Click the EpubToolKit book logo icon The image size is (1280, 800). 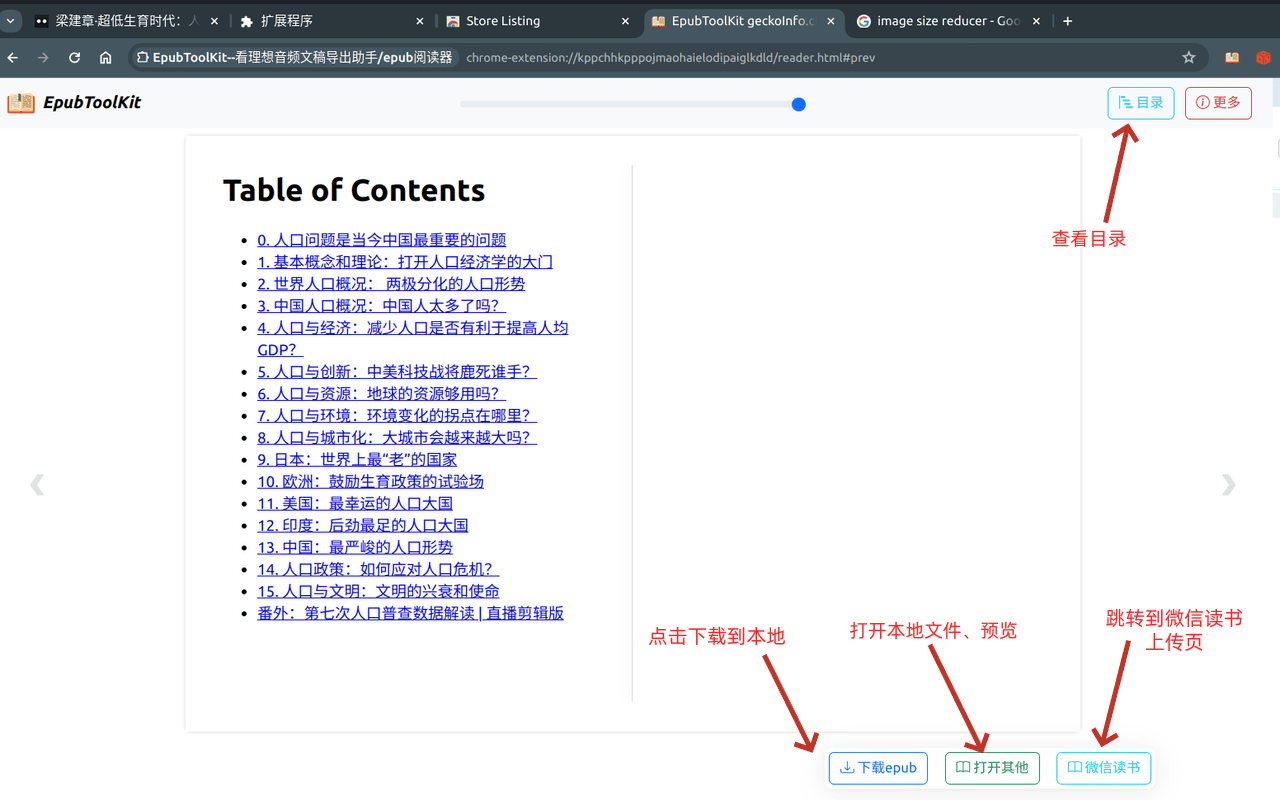[x=20, y=102]
